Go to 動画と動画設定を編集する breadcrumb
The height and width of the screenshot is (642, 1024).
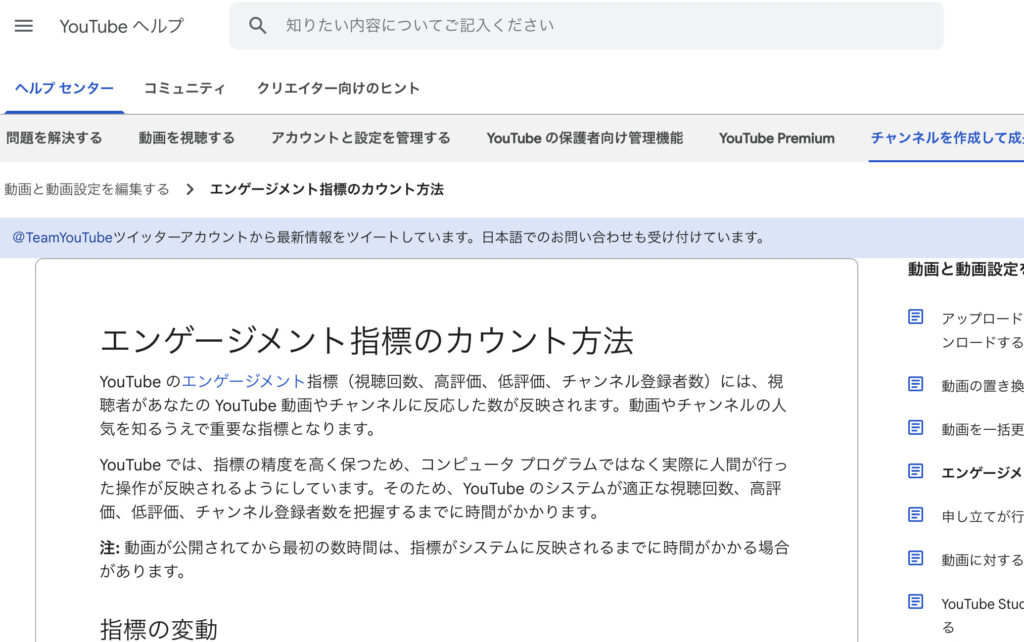click(x=87, y=189)
